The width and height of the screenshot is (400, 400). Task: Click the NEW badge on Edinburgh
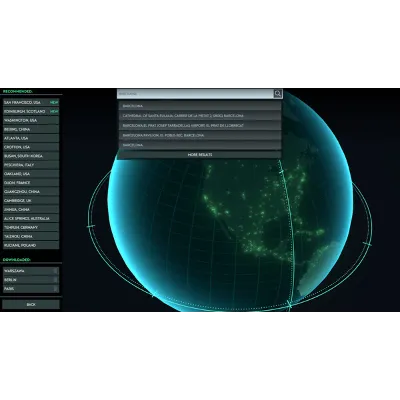pyautogui.click(x=54, y=111)
